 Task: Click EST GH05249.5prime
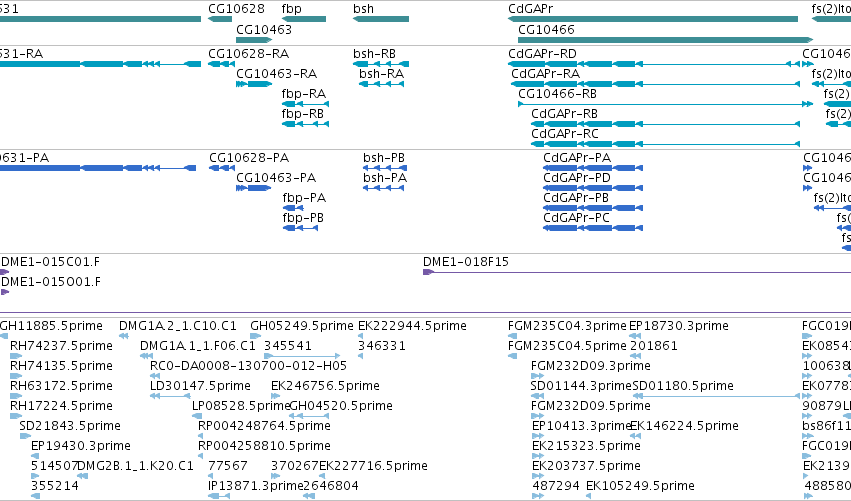[x=302, y=326]
